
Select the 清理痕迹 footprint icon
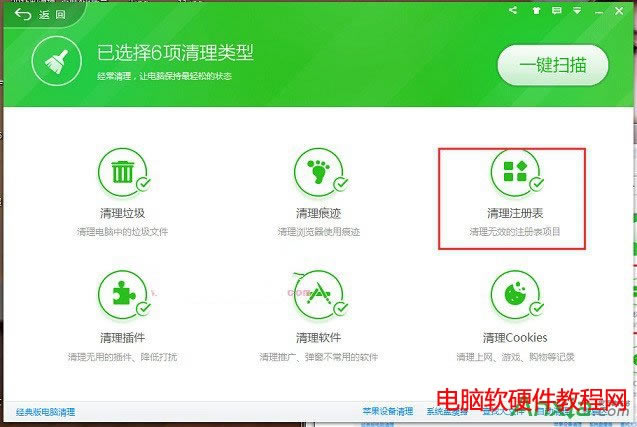(318, 172)
